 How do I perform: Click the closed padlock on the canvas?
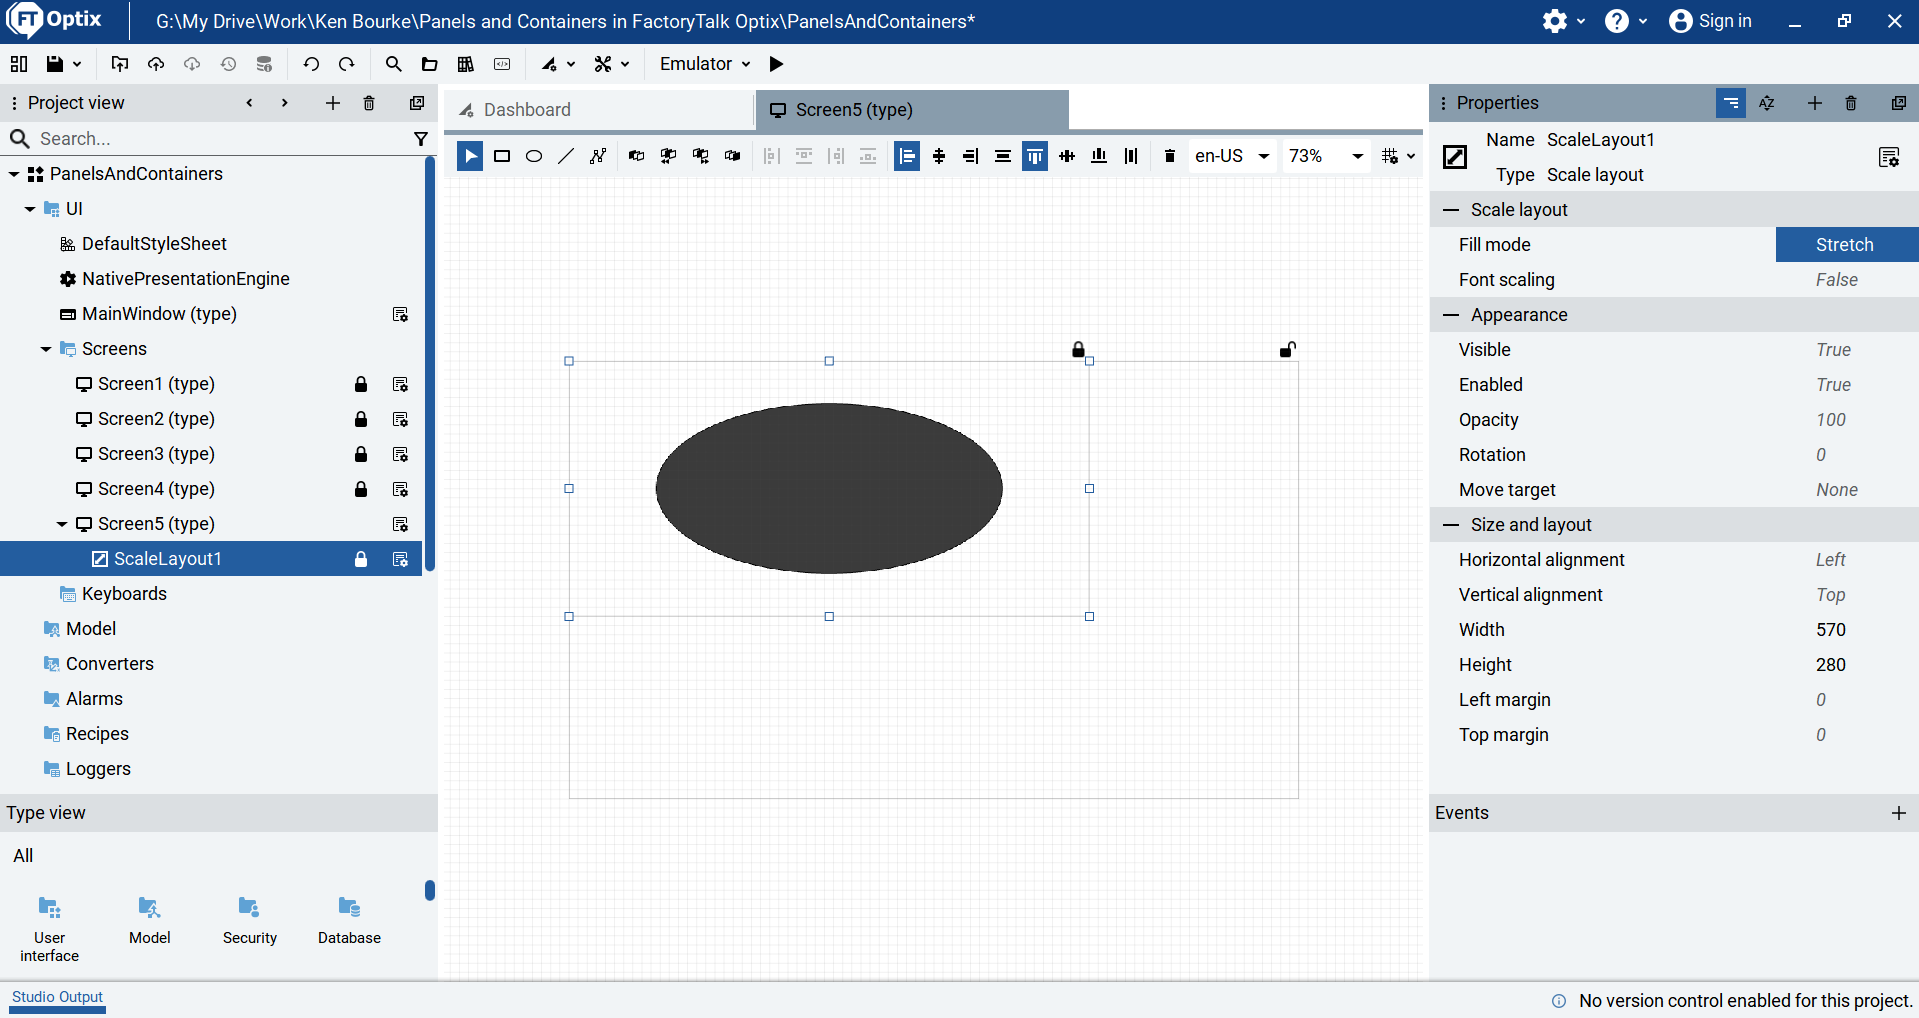1078,349
